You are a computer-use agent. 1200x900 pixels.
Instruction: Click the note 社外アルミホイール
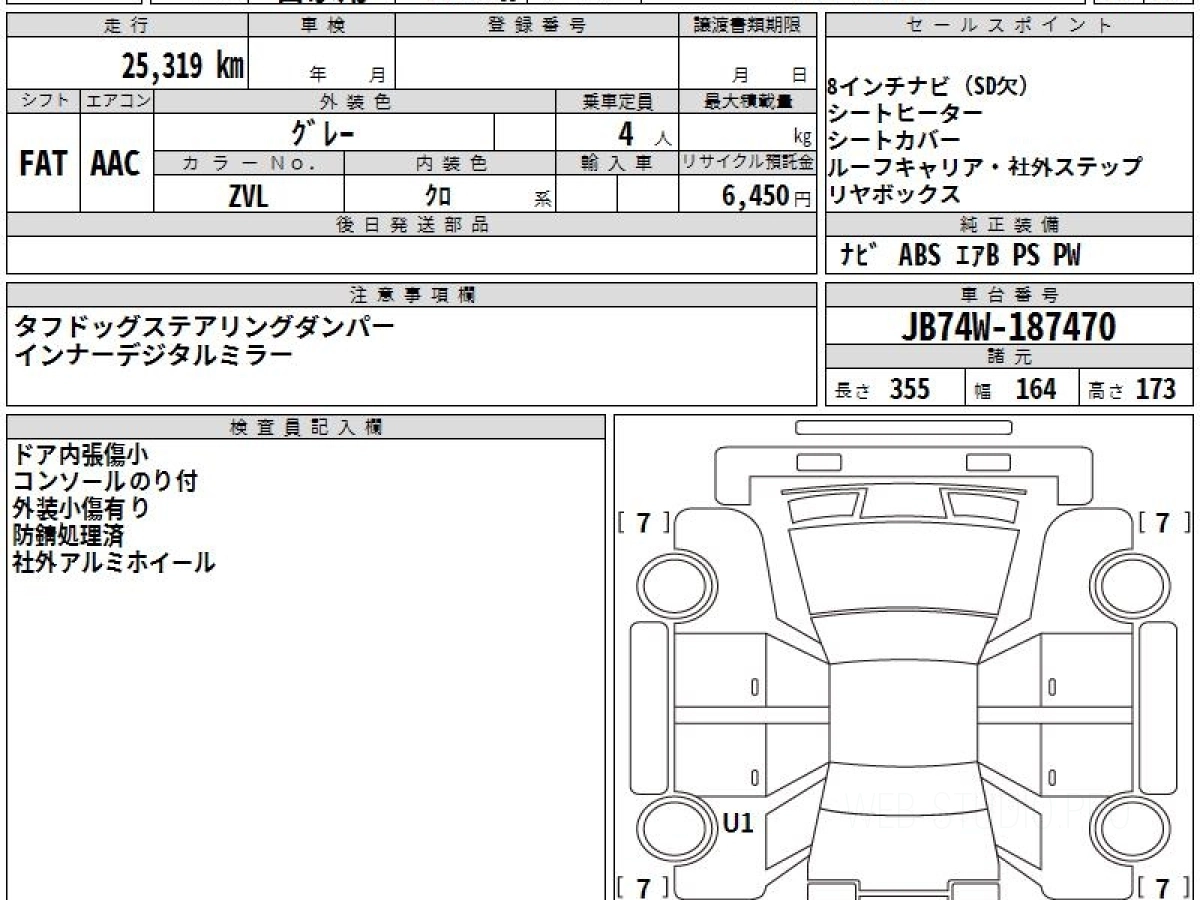coord(114,562)
